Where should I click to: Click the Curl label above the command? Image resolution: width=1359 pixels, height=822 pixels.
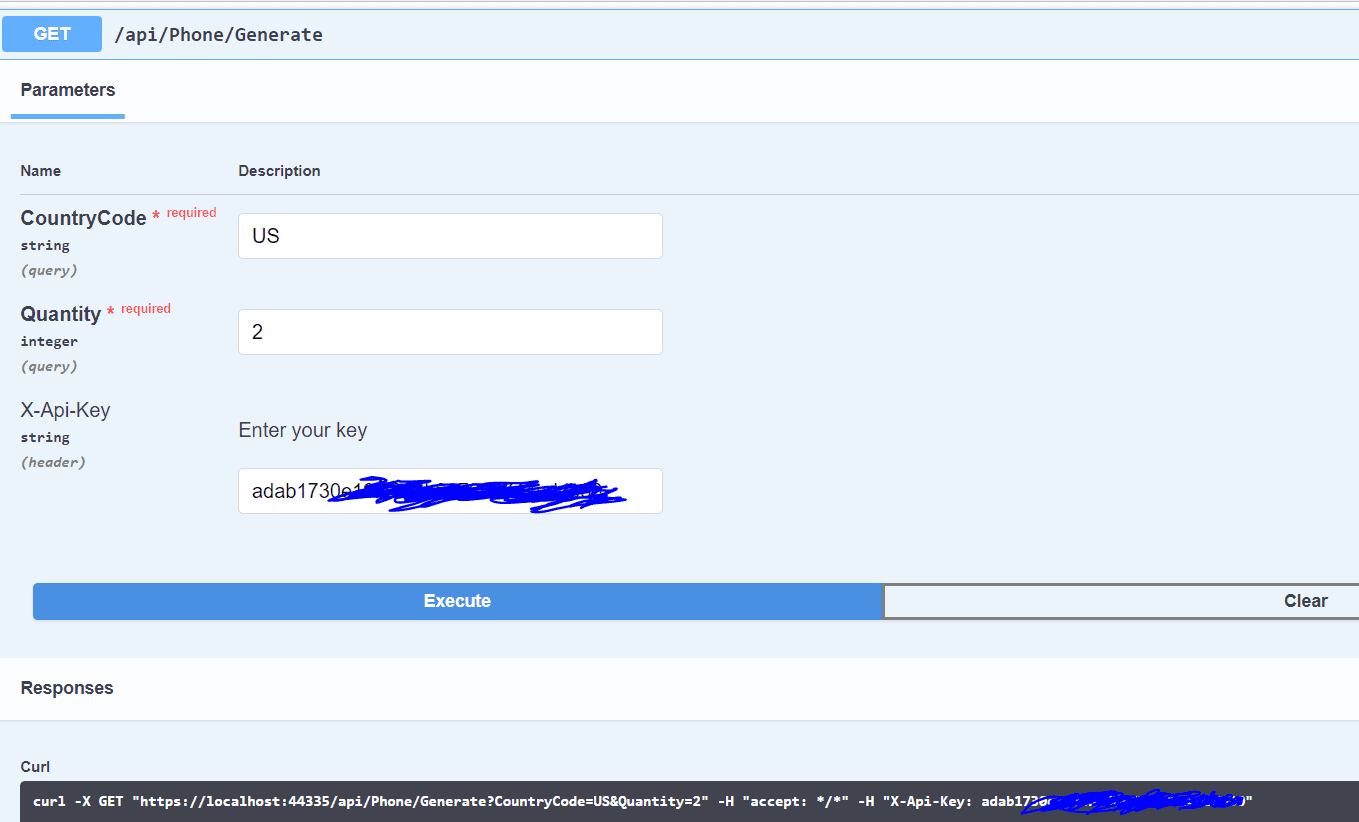(34, 766)
